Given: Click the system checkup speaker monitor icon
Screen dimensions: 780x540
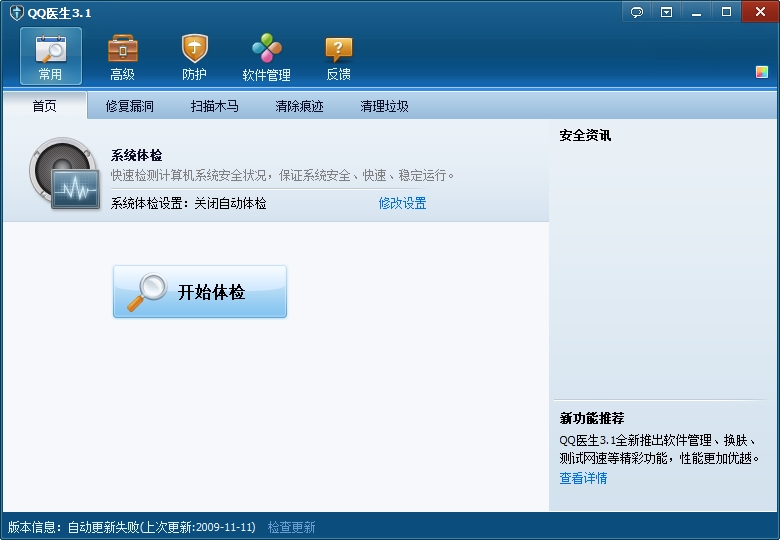Looking at the screenshot, I should 64,173.
